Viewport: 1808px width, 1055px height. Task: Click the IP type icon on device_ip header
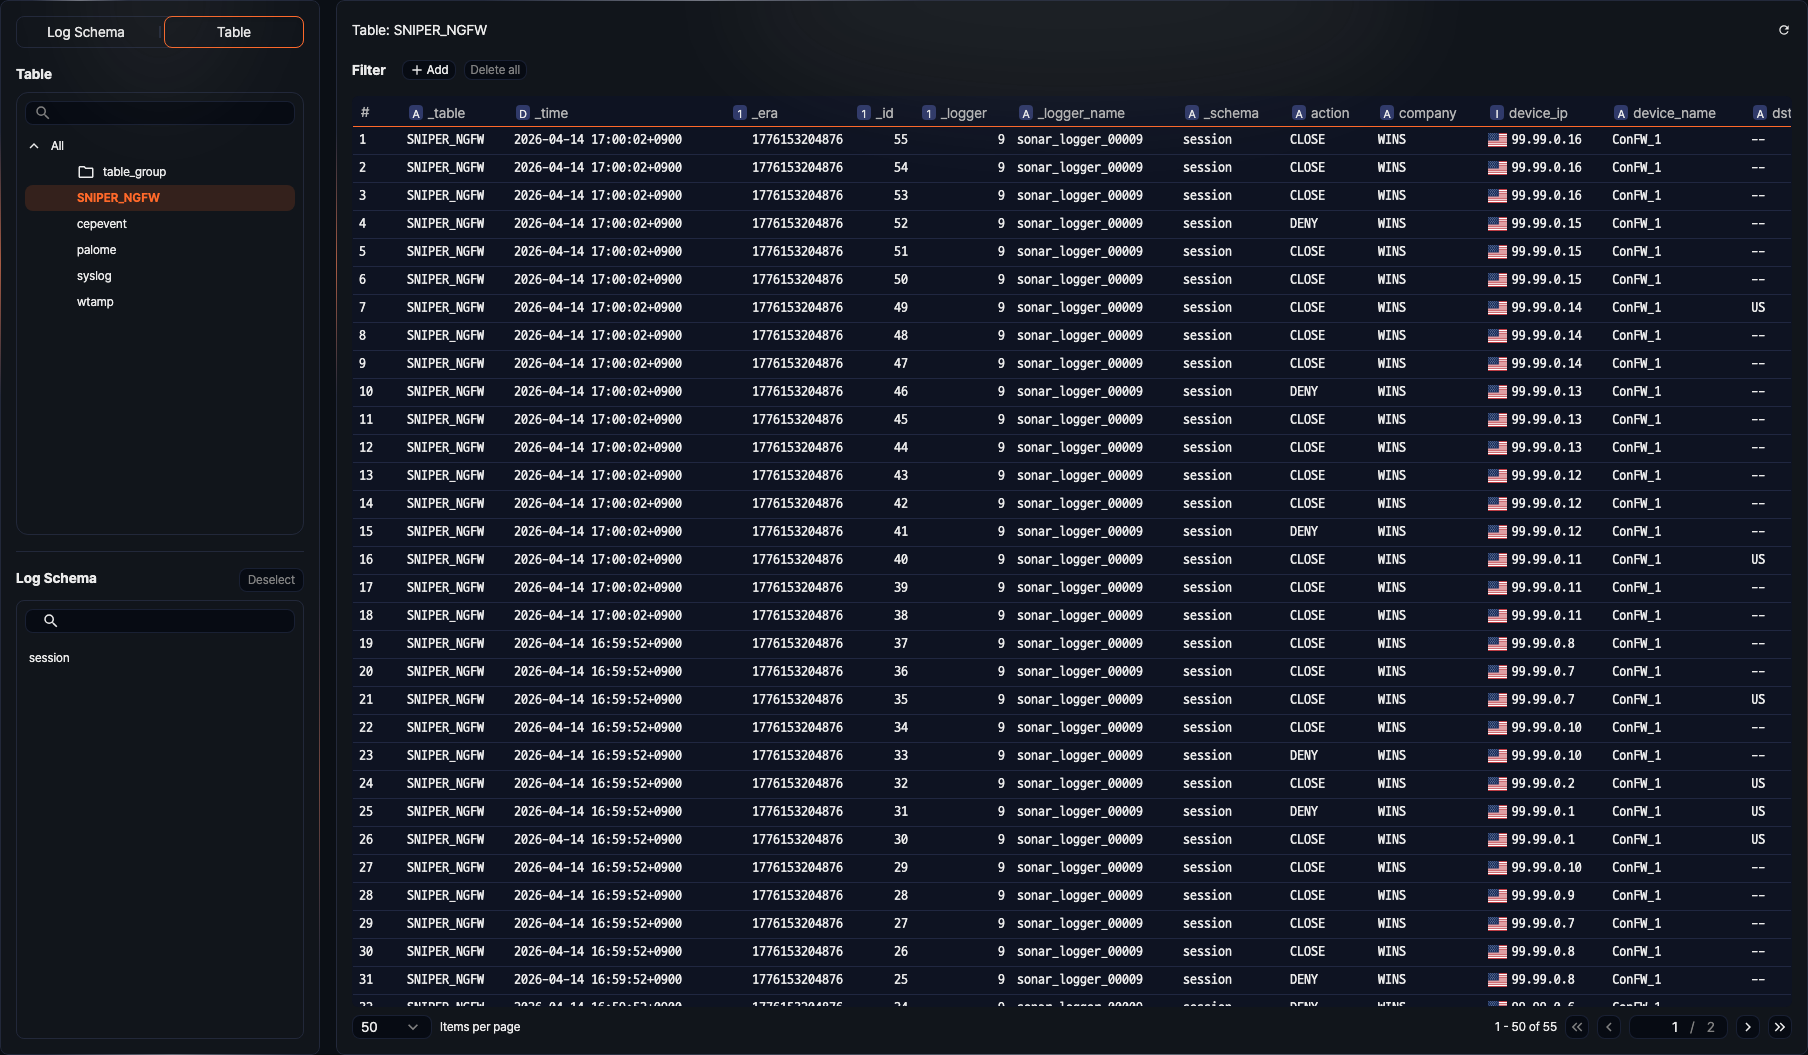coord(1497,113)
